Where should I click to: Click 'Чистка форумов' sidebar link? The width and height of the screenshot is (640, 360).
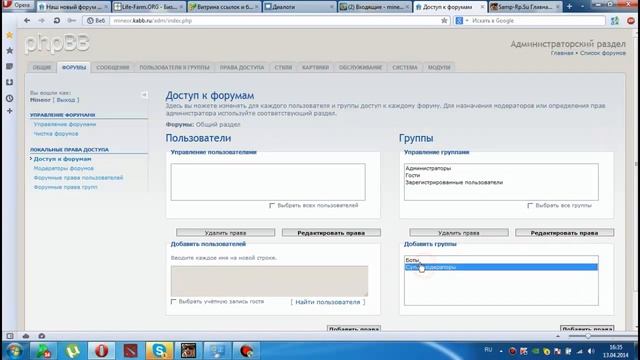[56, 133]
